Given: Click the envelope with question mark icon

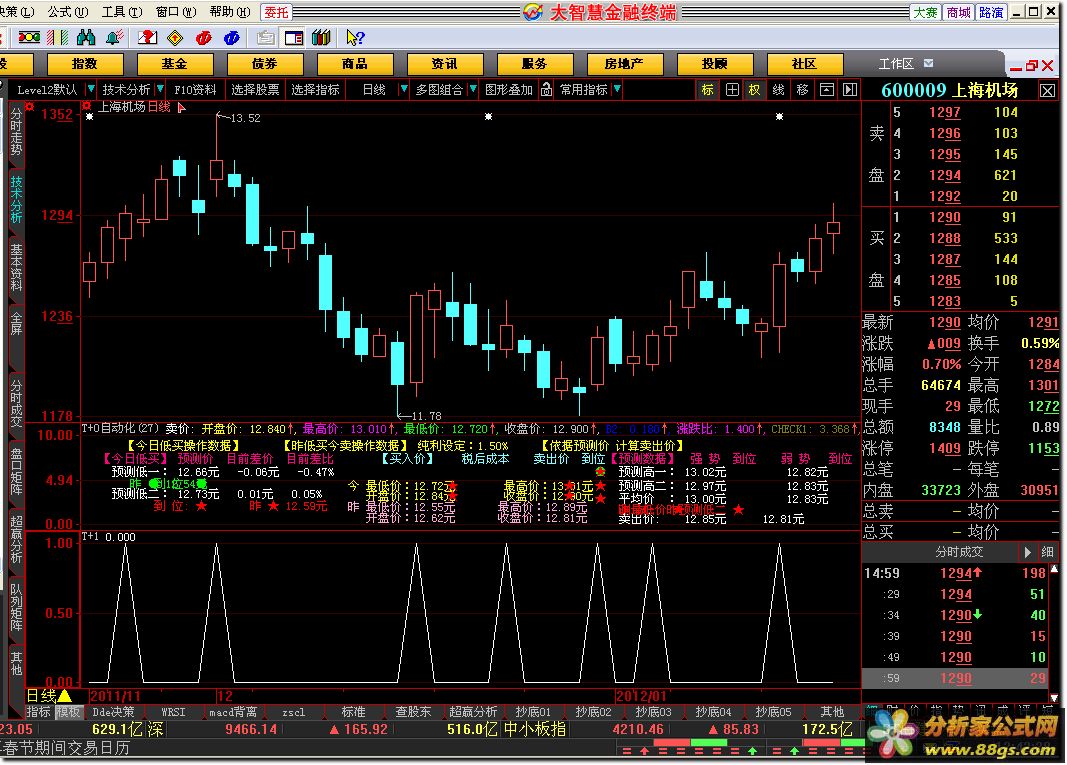Looking at the screenshot, I should tap(148, 37).
